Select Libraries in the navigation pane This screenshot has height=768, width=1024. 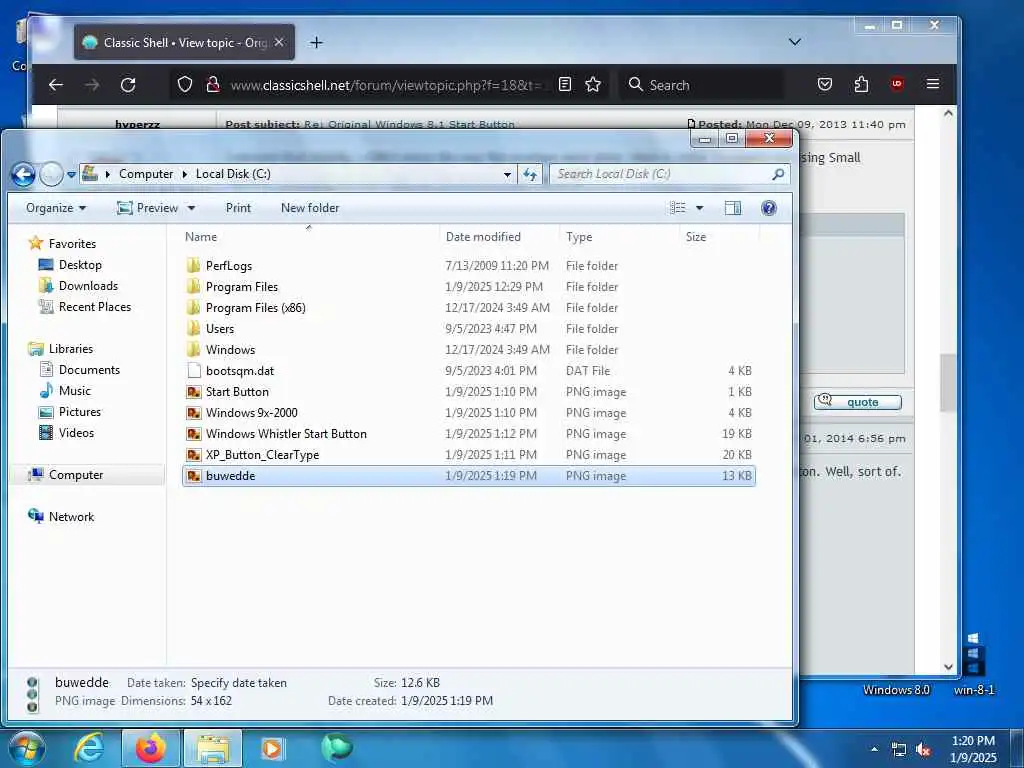(71, 349)
